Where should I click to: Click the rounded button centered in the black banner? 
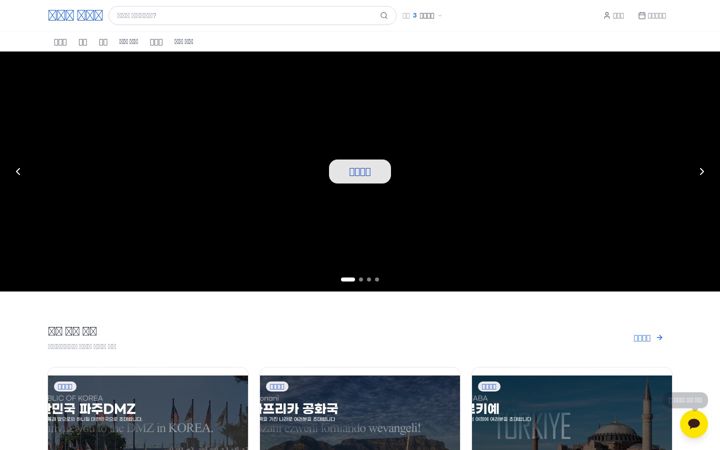click(x=360, y=171)
